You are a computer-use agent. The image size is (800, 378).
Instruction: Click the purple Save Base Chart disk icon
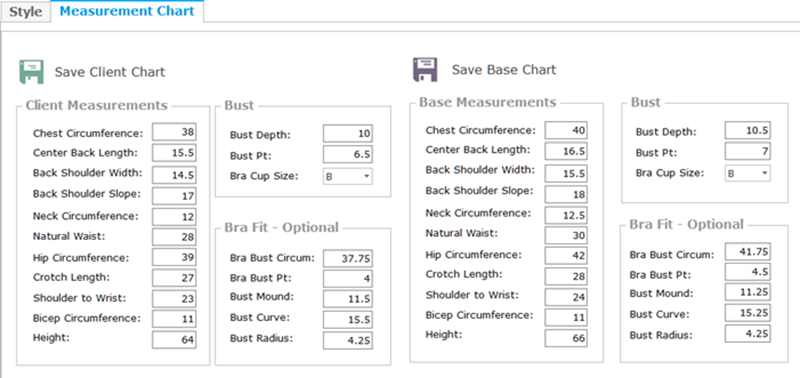425,69
